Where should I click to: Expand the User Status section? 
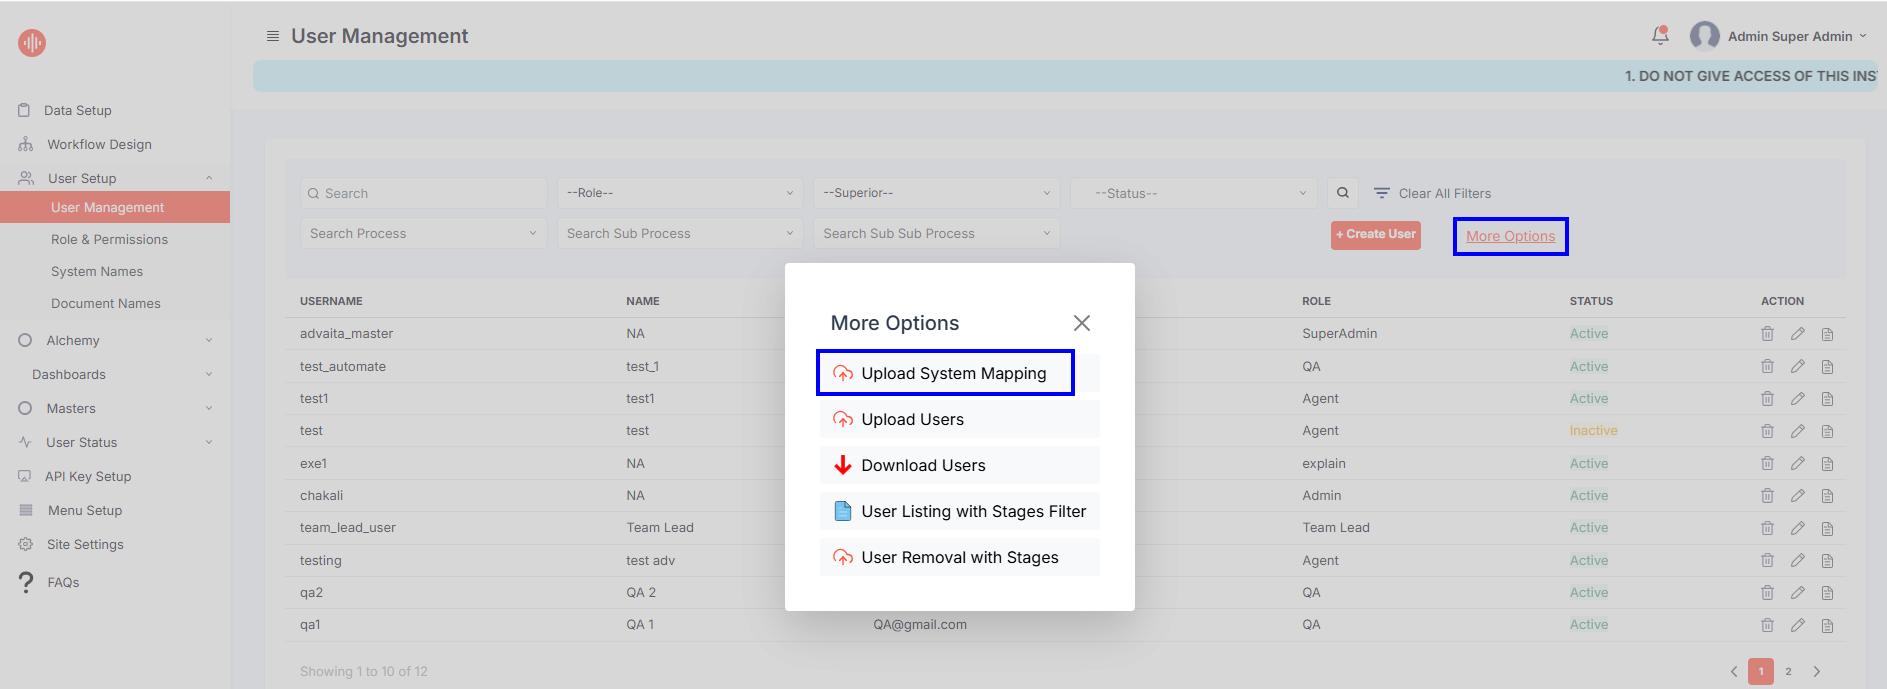(115, 442)
